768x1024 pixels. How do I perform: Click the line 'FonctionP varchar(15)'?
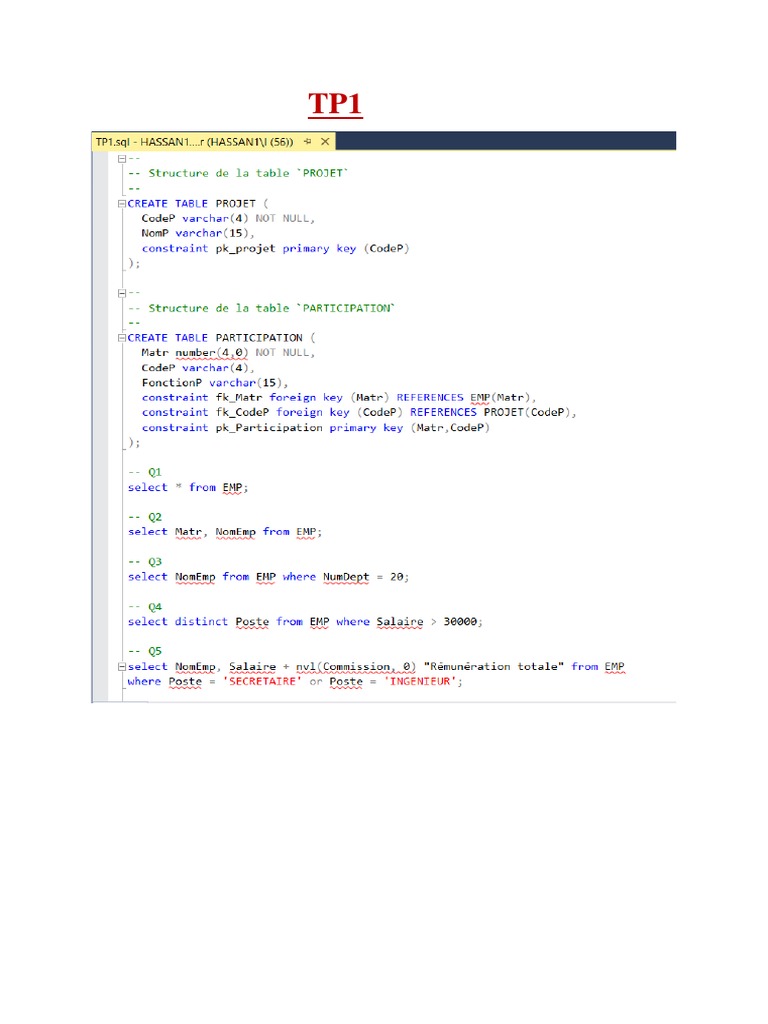click(x=215, y=383)
